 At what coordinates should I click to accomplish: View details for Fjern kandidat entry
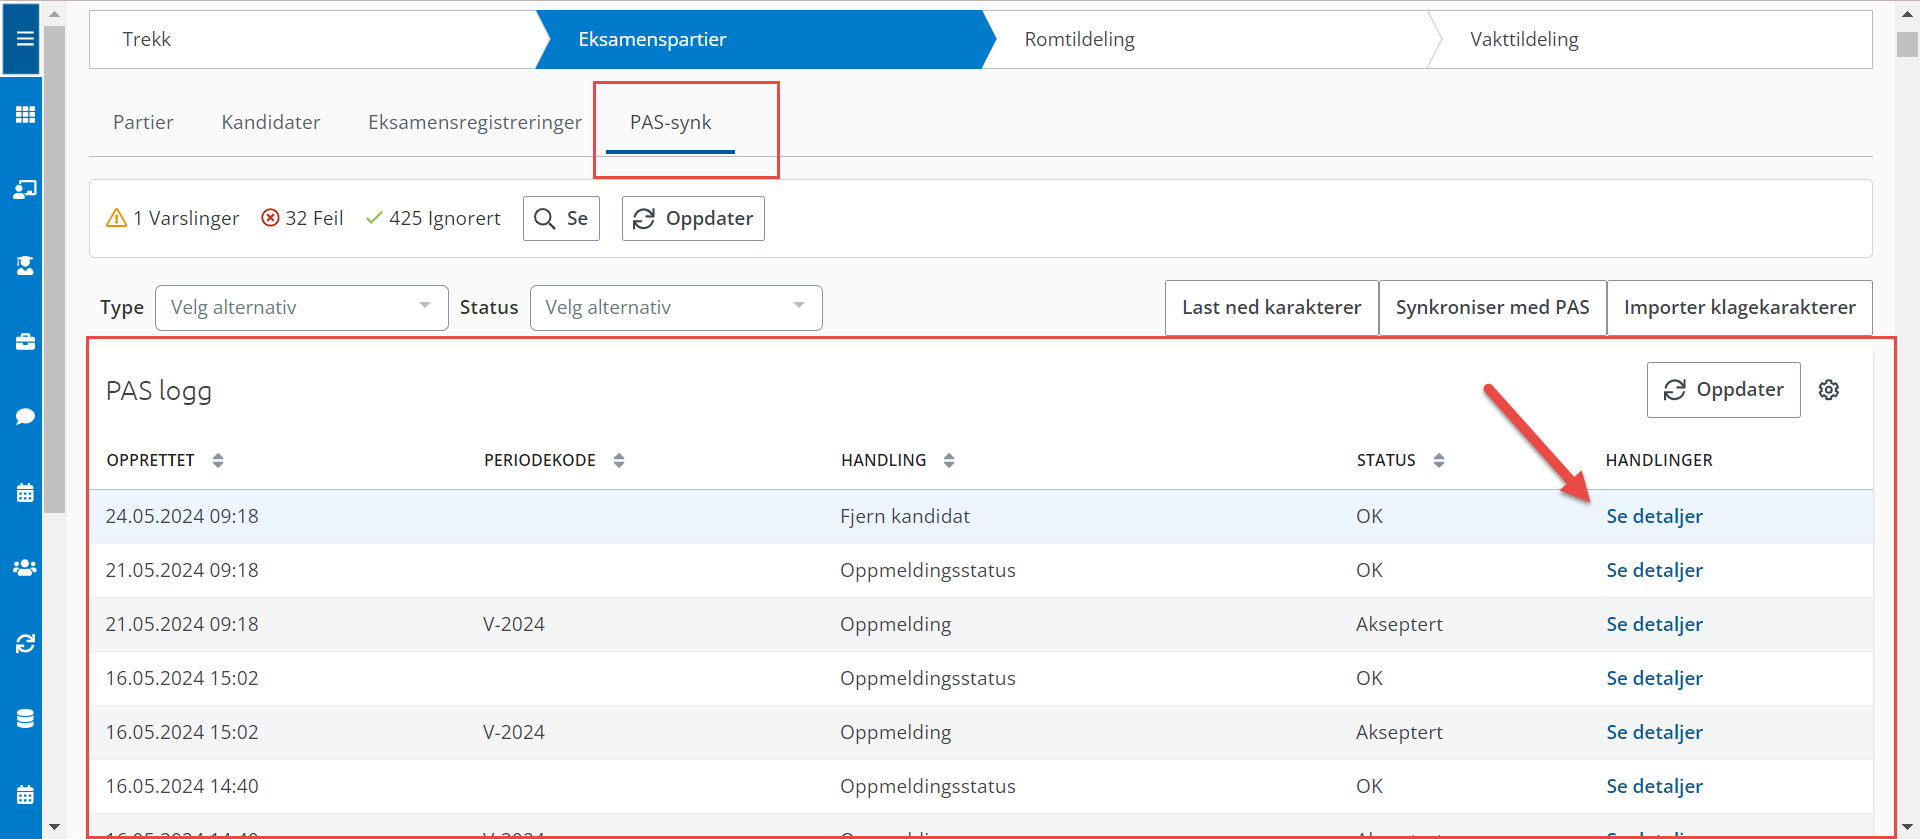pos(1654,516)
